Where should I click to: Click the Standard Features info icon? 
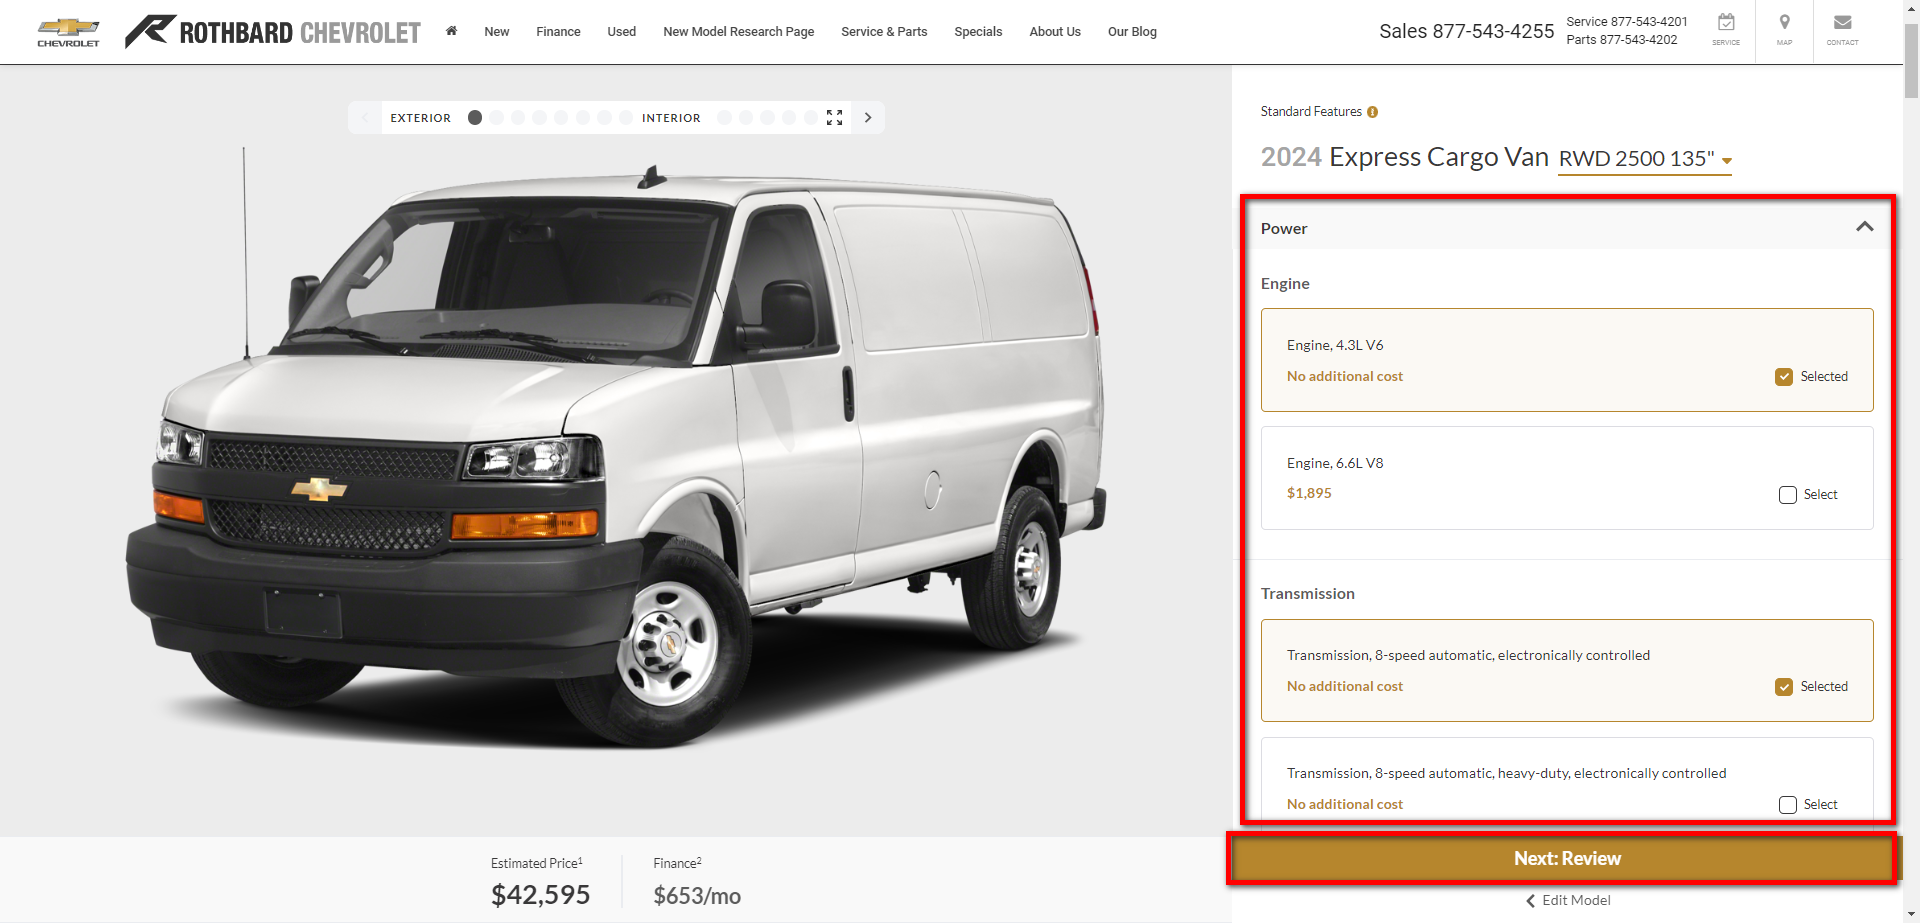(1373, 111)
